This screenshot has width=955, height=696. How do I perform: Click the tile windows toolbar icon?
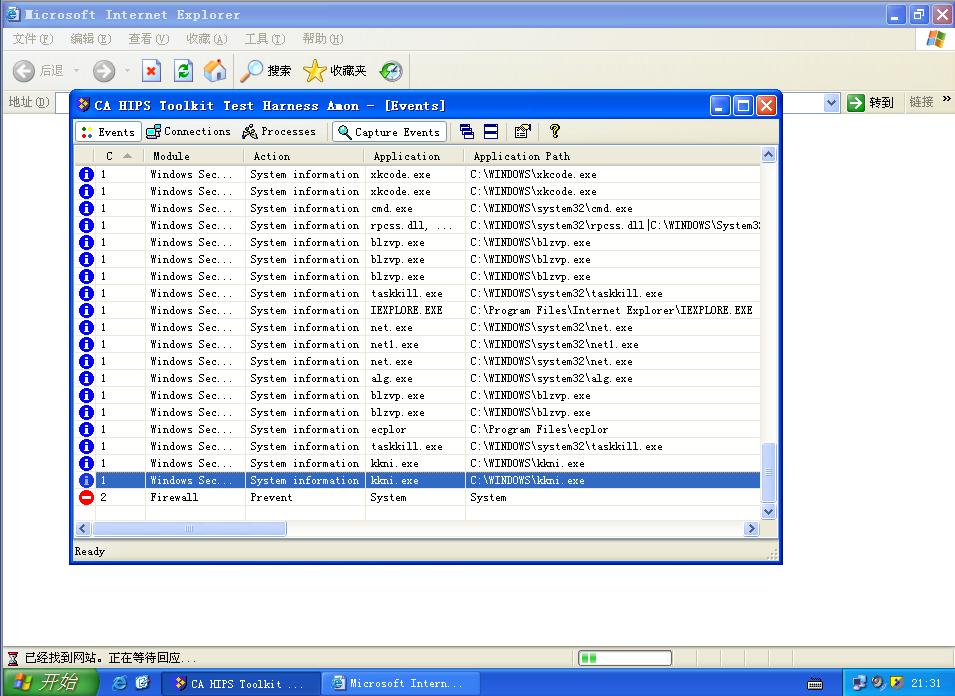[491, 131]
